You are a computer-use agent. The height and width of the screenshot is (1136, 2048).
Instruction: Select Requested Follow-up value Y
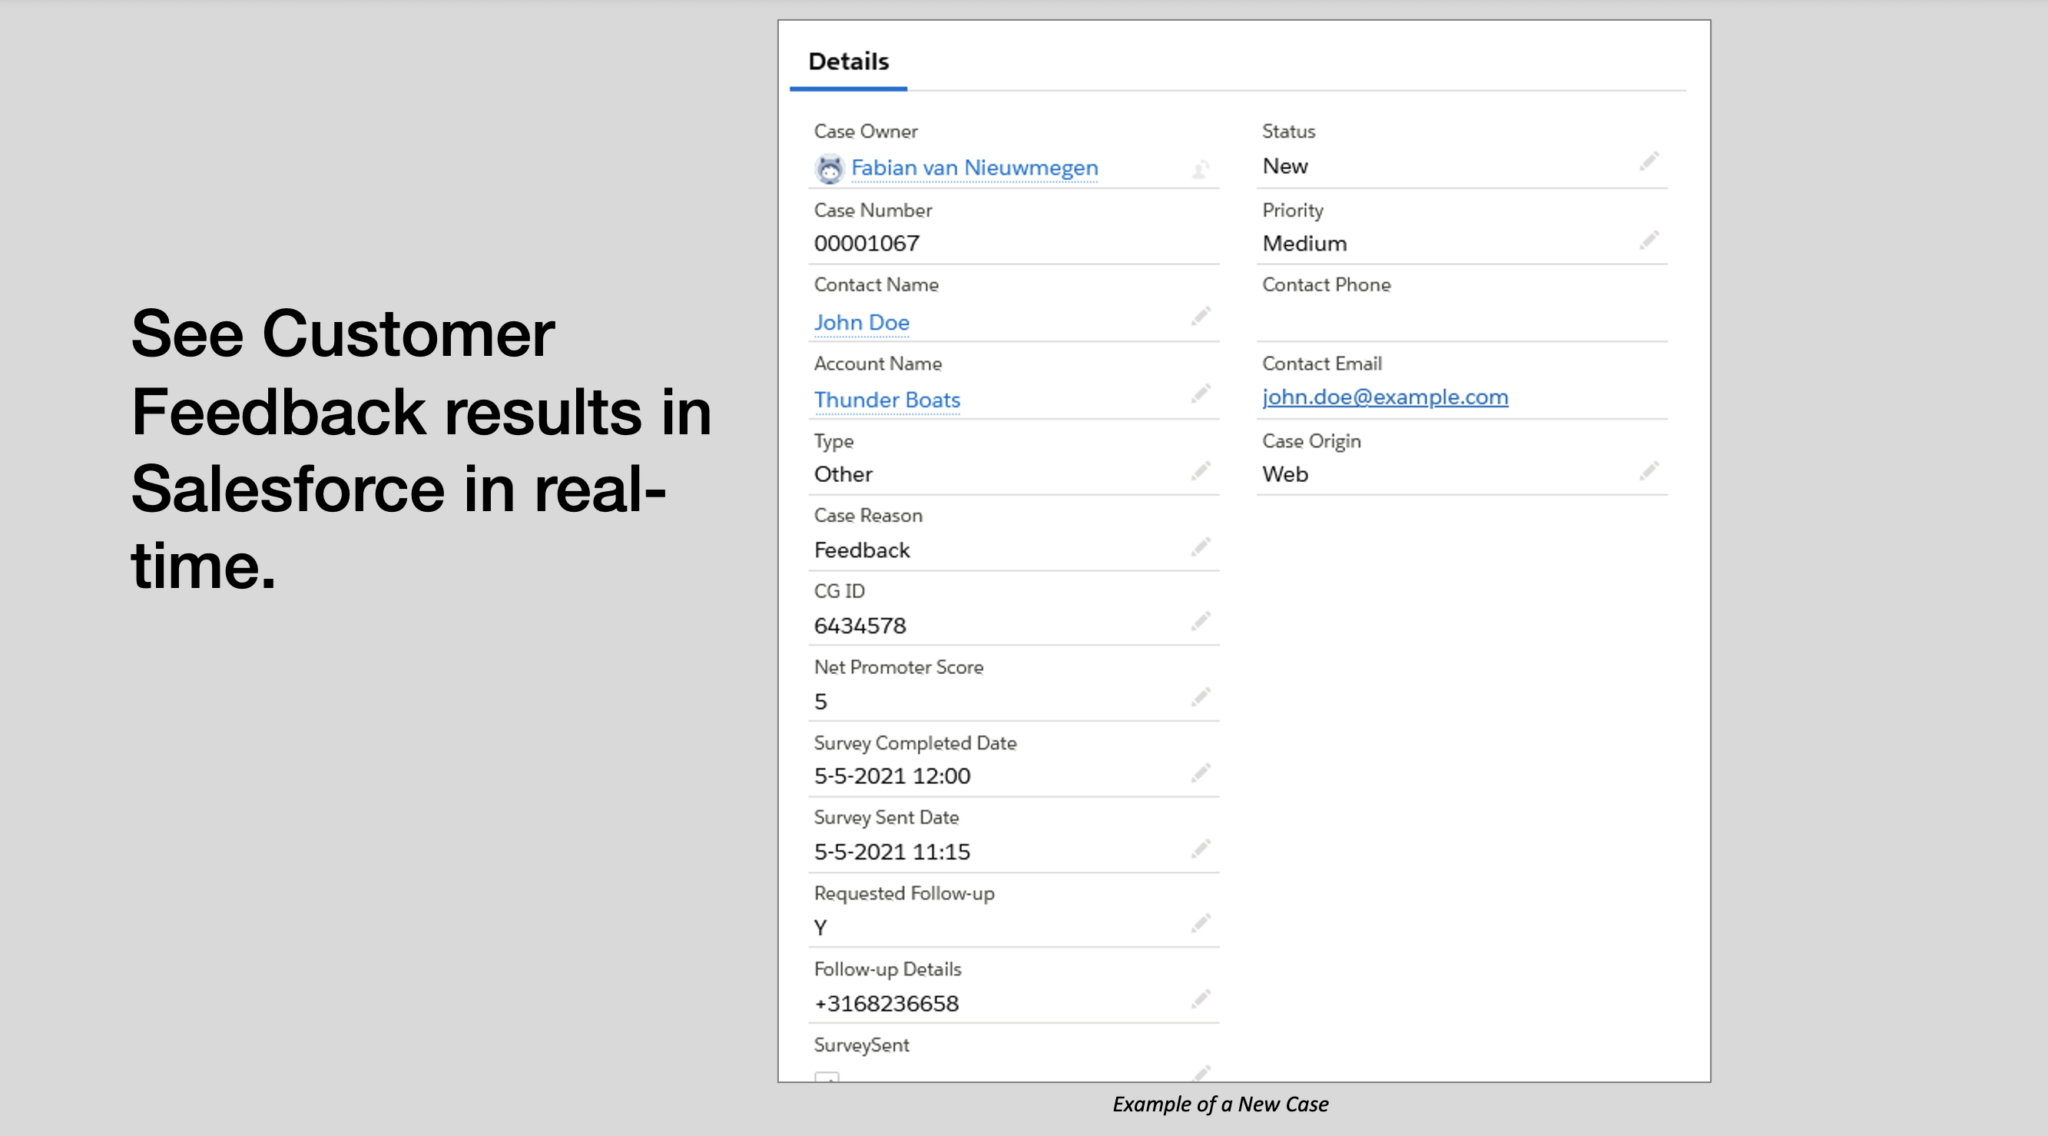coord(821,928)
